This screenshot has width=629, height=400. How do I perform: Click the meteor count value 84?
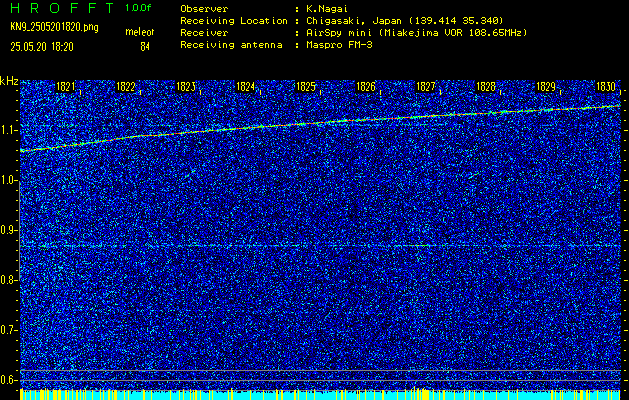145,47
